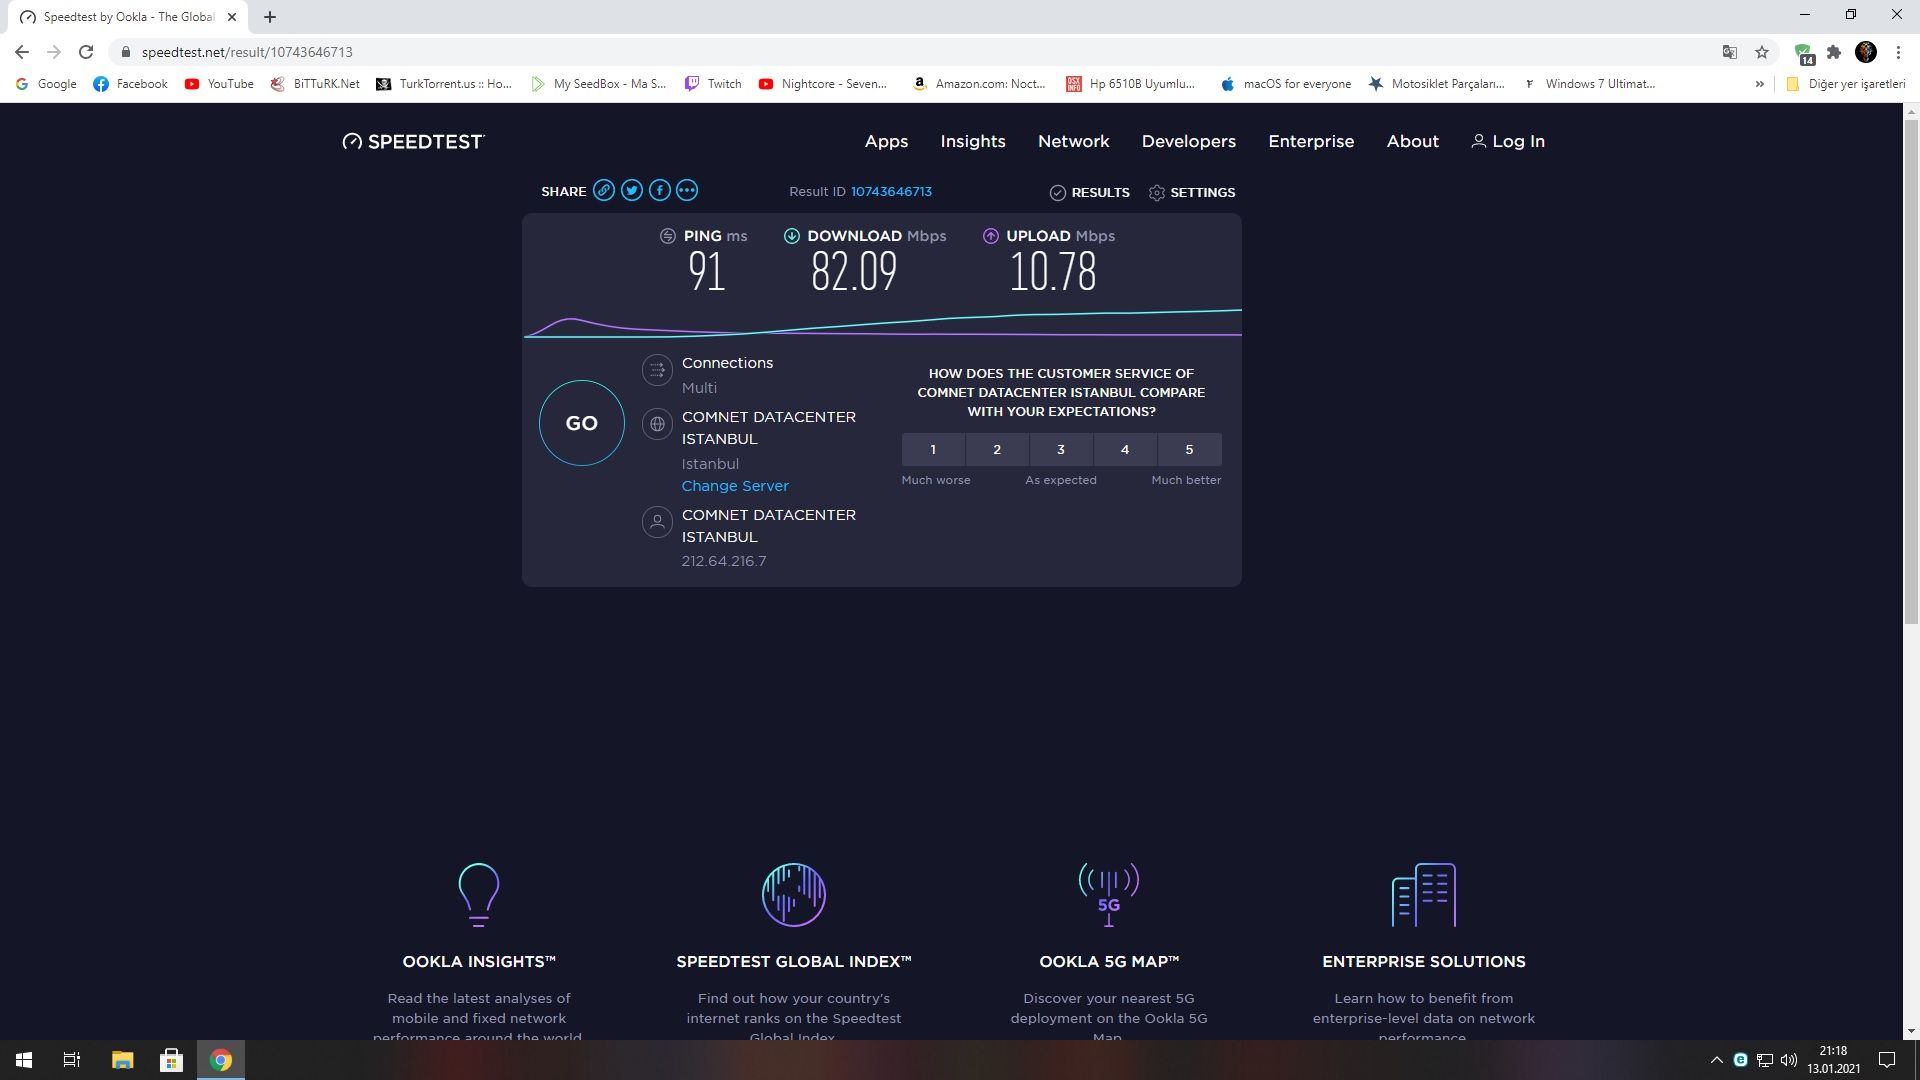Share result on Facebook icon
The image size is (1920, 1080).
(x=660, y=191)
